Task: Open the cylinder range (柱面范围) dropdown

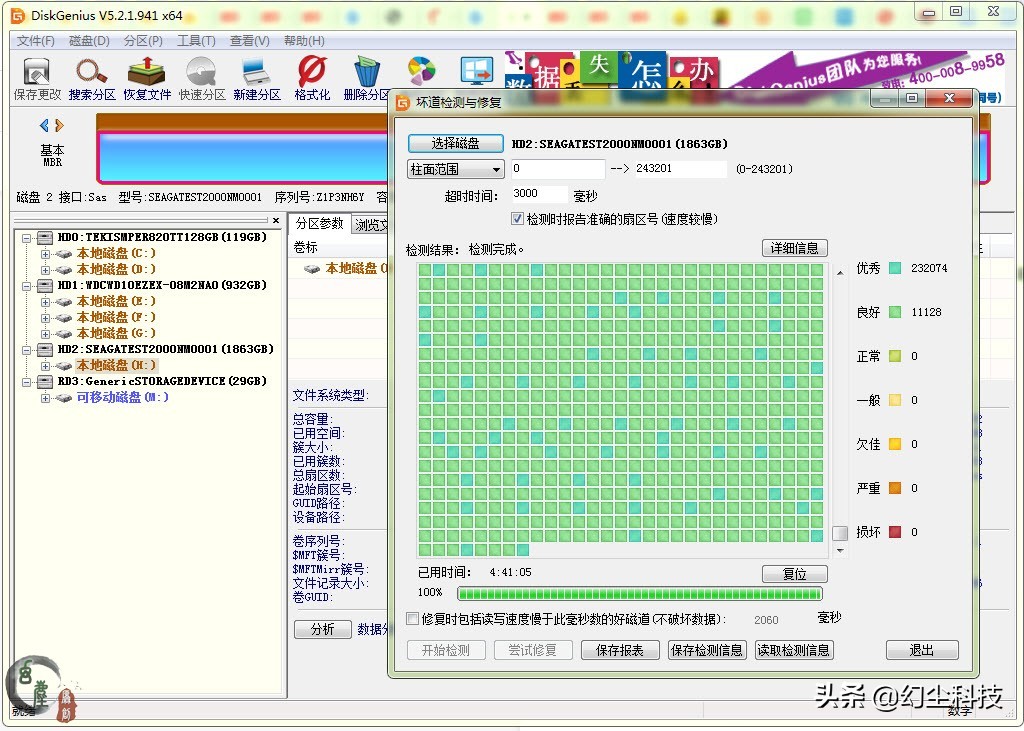Action: [x=455, y=169]
